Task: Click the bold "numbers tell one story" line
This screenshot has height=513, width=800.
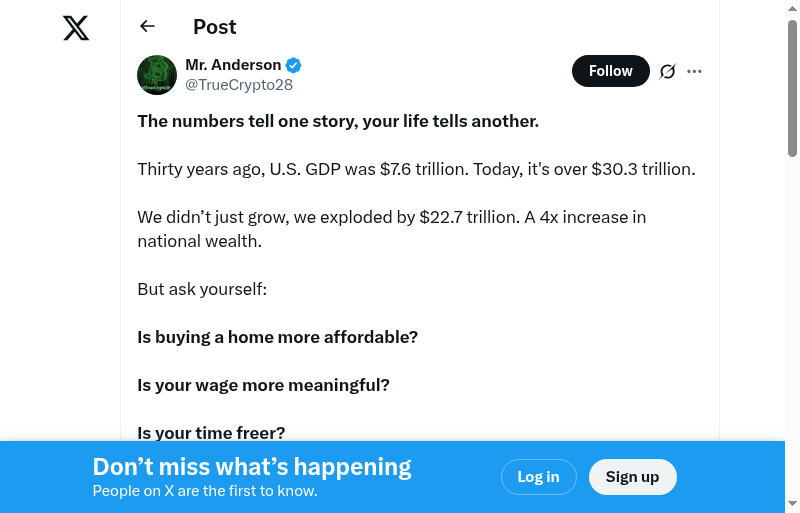Action: point(338,121)
